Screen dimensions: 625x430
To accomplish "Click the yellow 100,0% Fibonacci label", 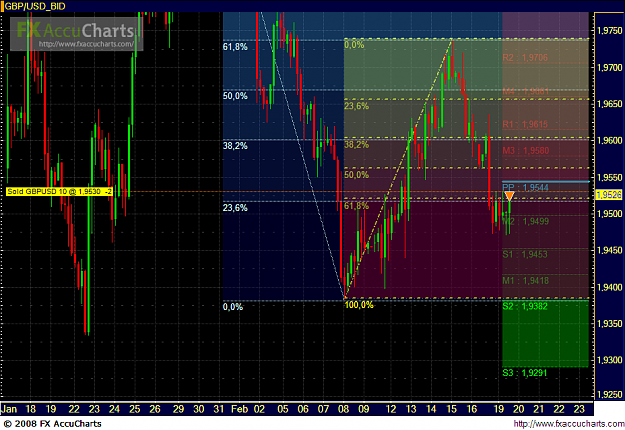I will point(359,305).
